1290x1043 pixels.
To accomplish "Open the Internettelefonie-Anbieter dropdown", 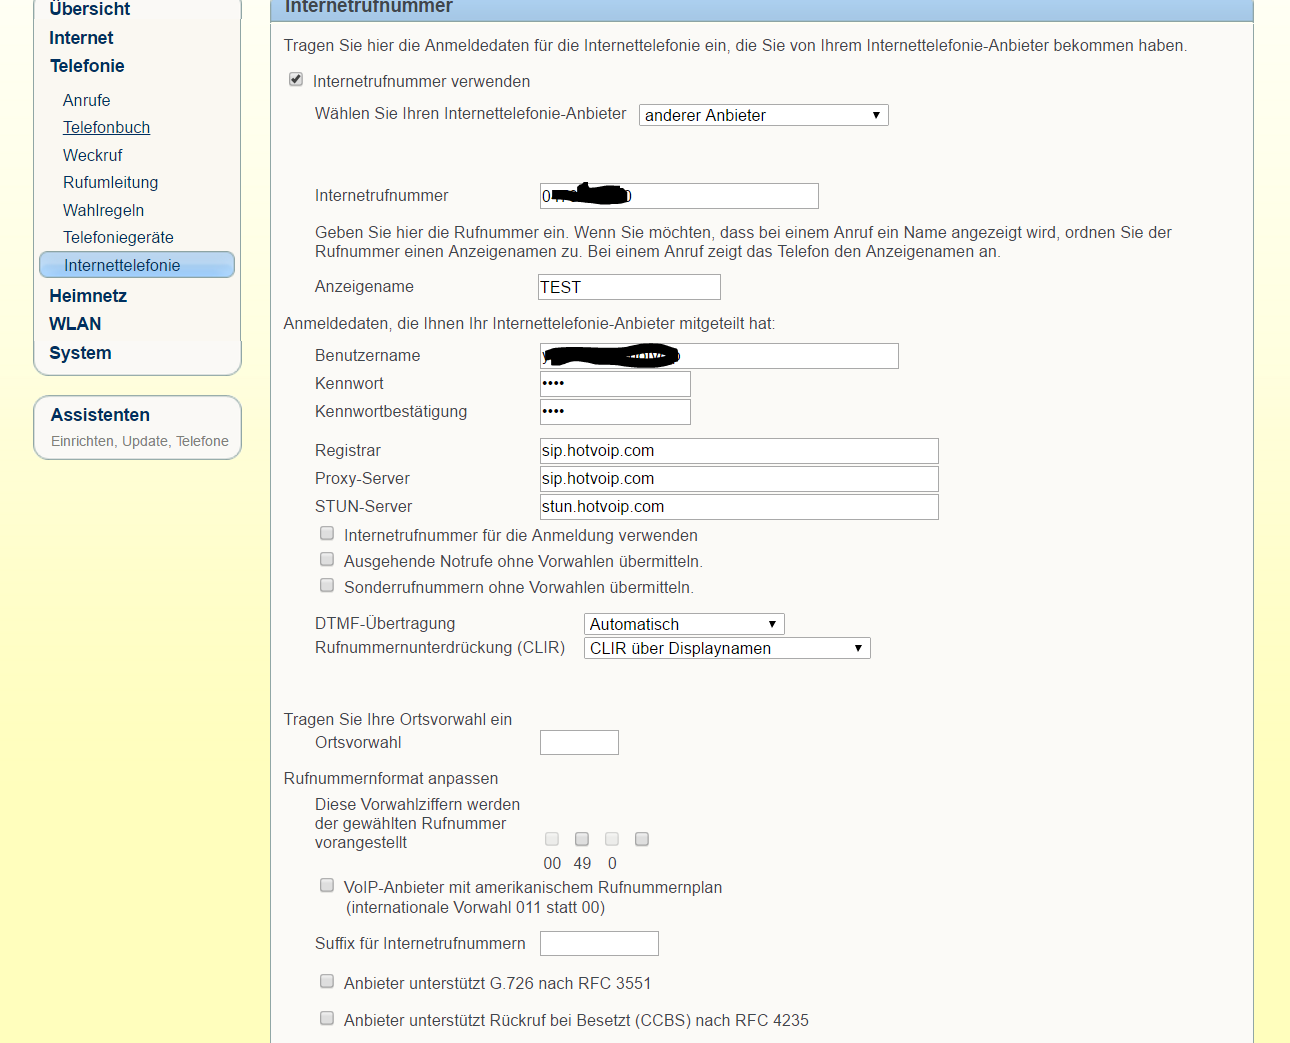I will [763, 115].
